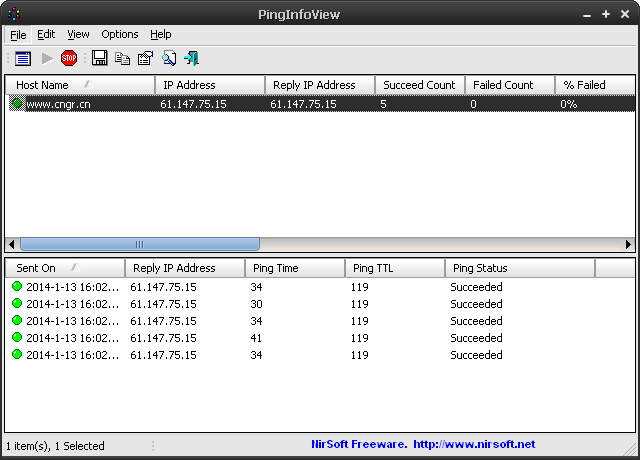Click green status icon for www.cngr.cn

coord(17,104)
